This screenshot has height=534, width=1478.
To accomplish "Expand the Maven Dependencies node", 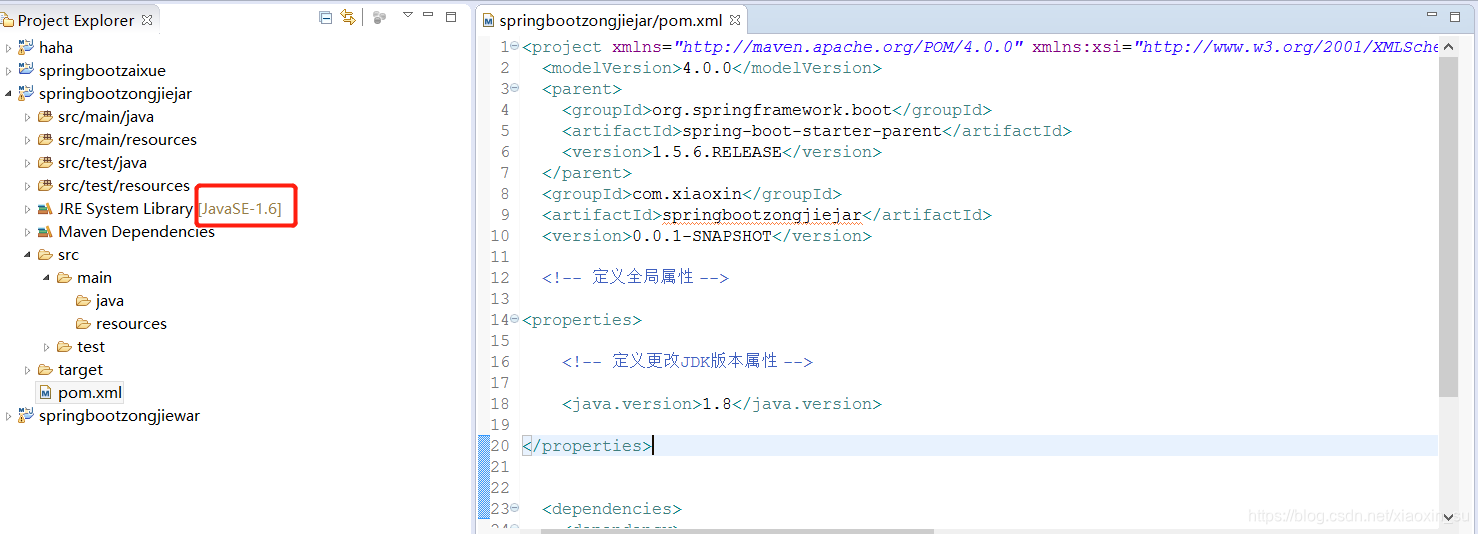I will [28, 231].
